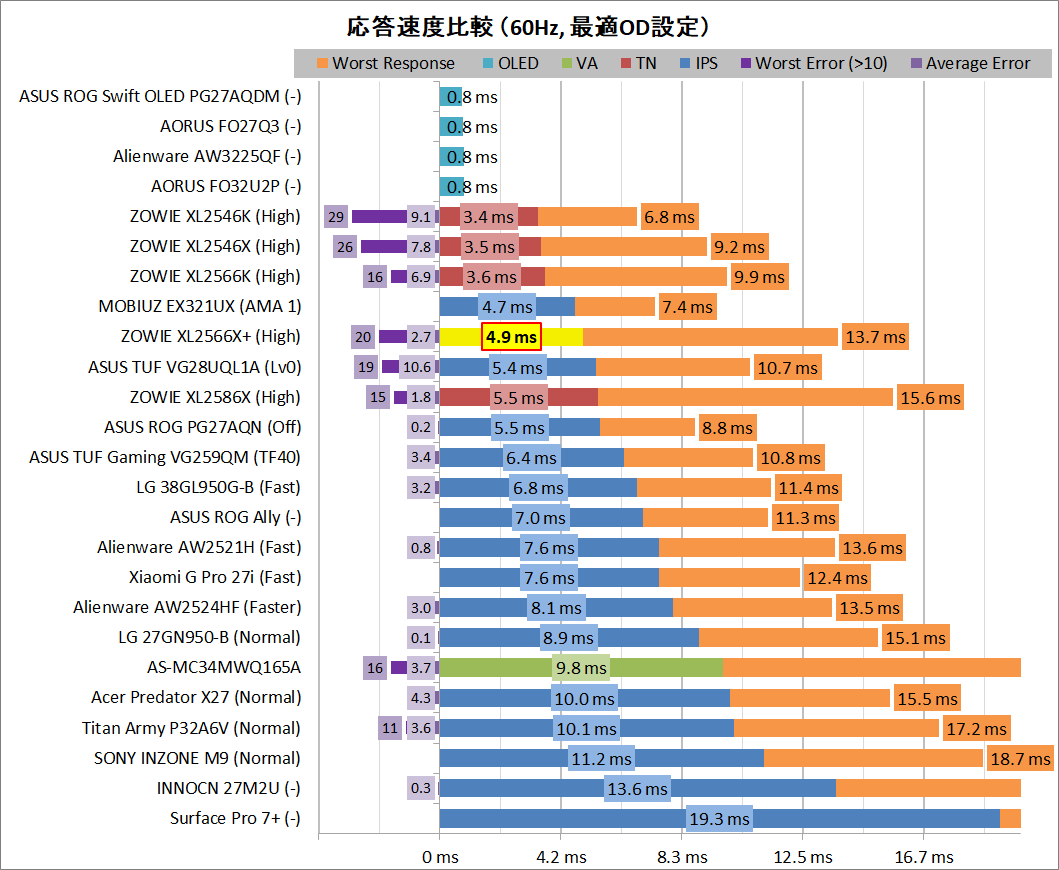Image resolution: width=1059 pixels, height=870 pixels.
Task: Select the Surface Pro 7+ (-) label
Action: coord(235,819)
